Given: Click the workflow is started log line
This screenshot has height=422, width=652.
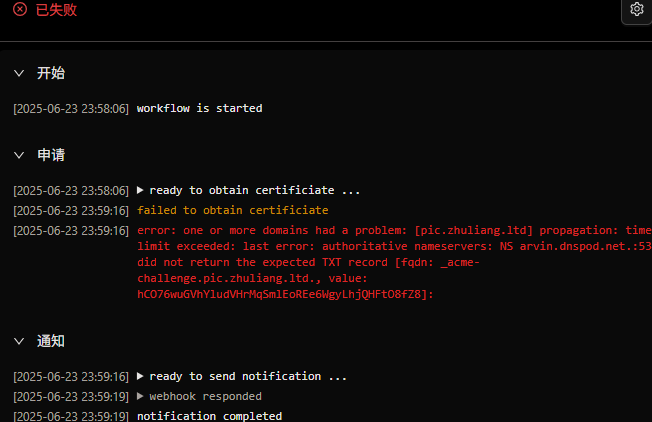Looking at the screenshot, I should pyautogui.click(x=200, y=109).
